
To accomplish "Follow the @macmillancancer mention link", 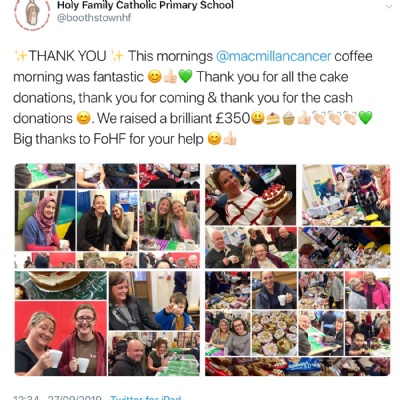I will point(274,56).
